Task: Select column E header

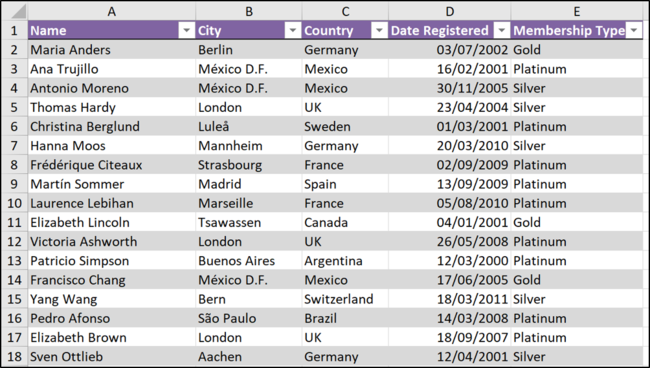Action: point(577,12)
